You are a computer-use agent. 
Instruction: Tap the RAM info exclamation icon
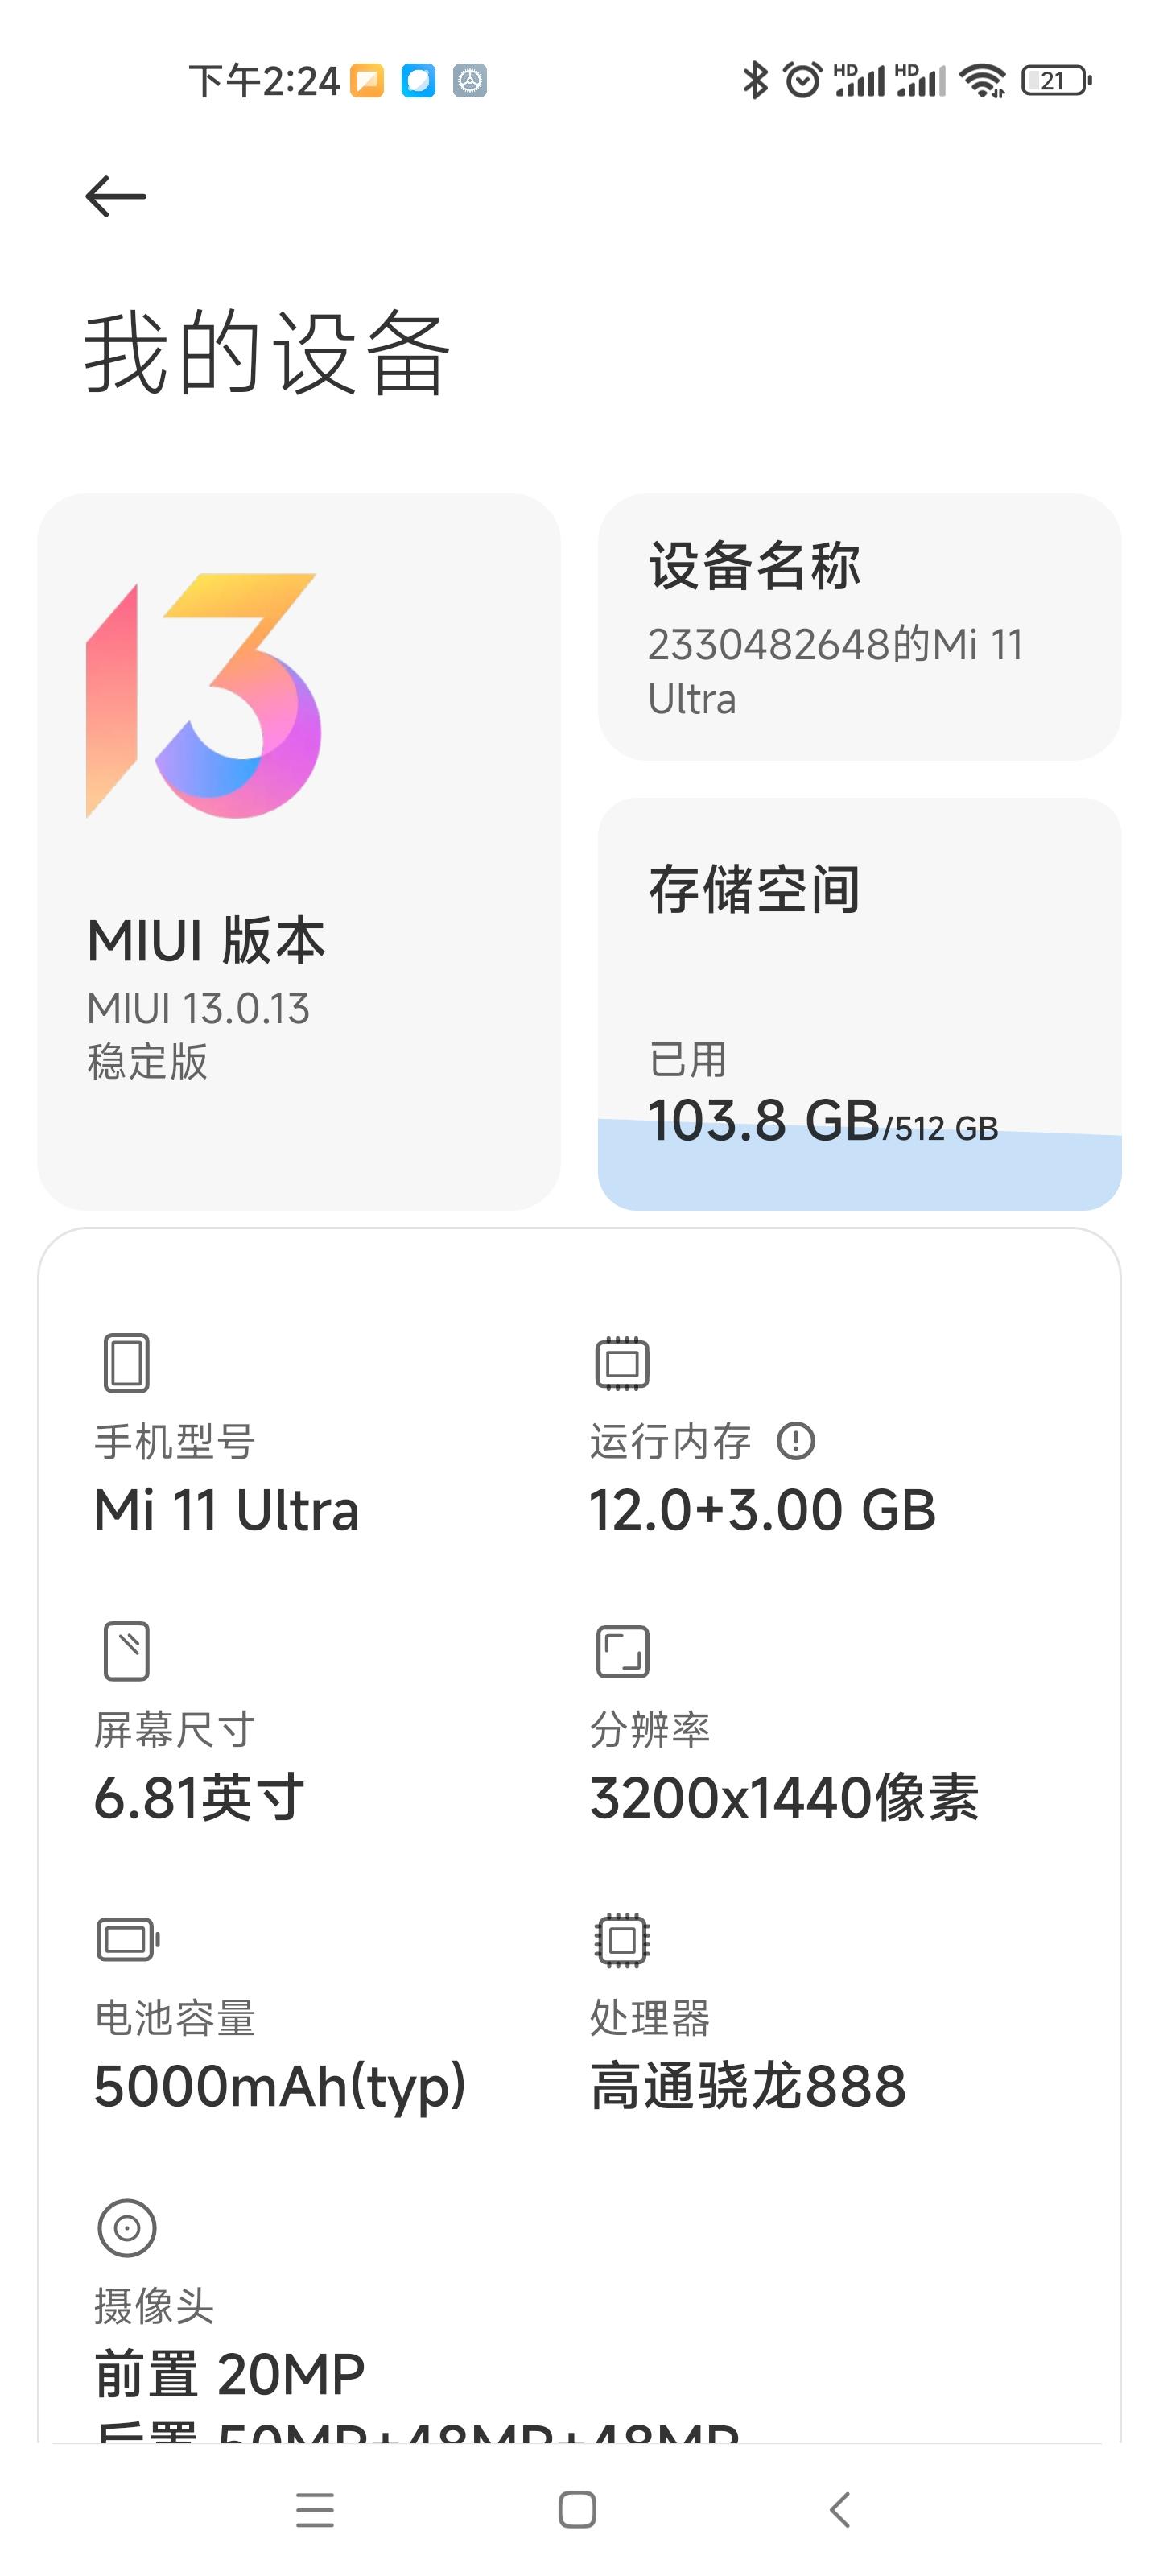click(796, 1441)
